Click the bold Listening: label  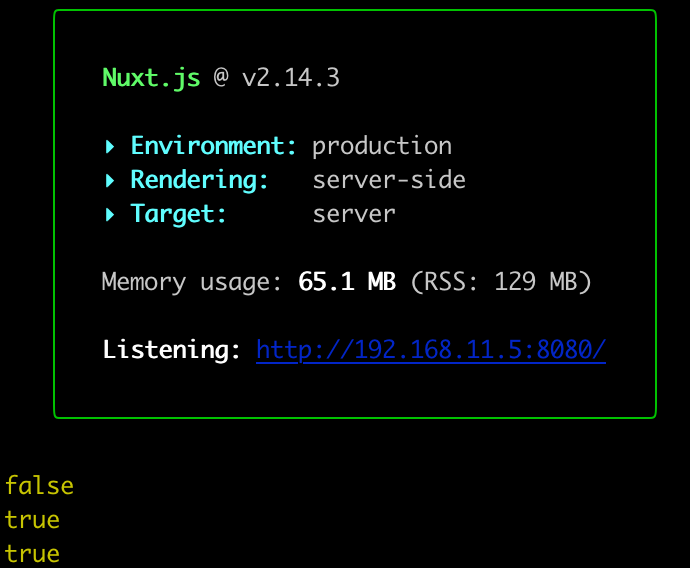pos(172,350)
